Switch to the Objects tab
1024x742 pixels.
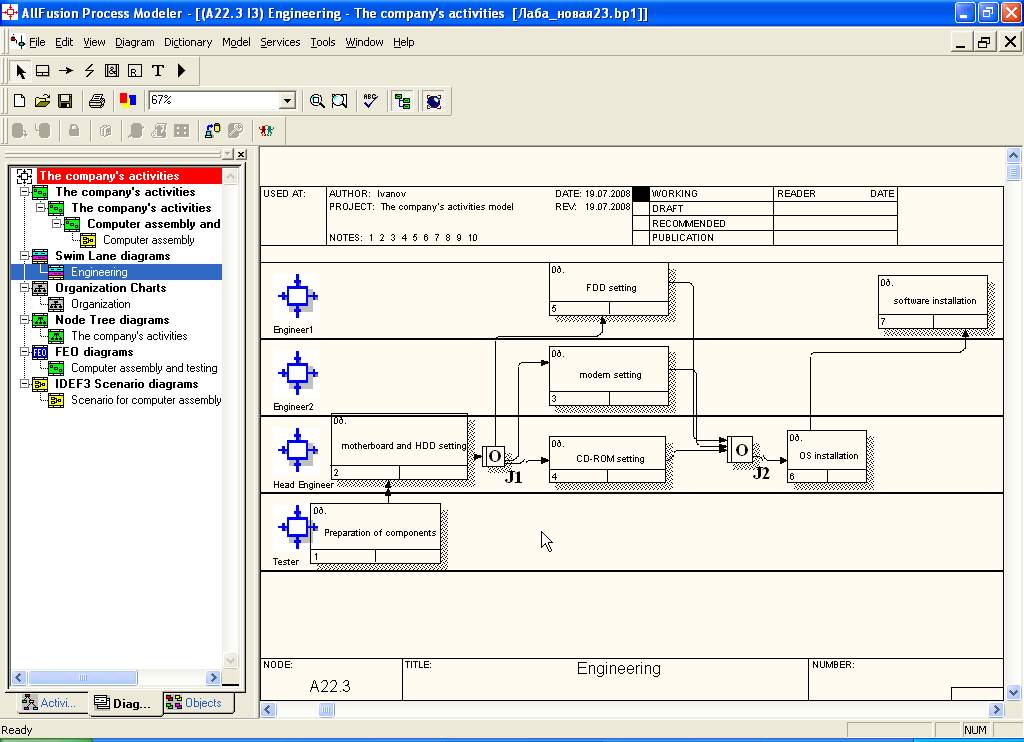(195, 703)
